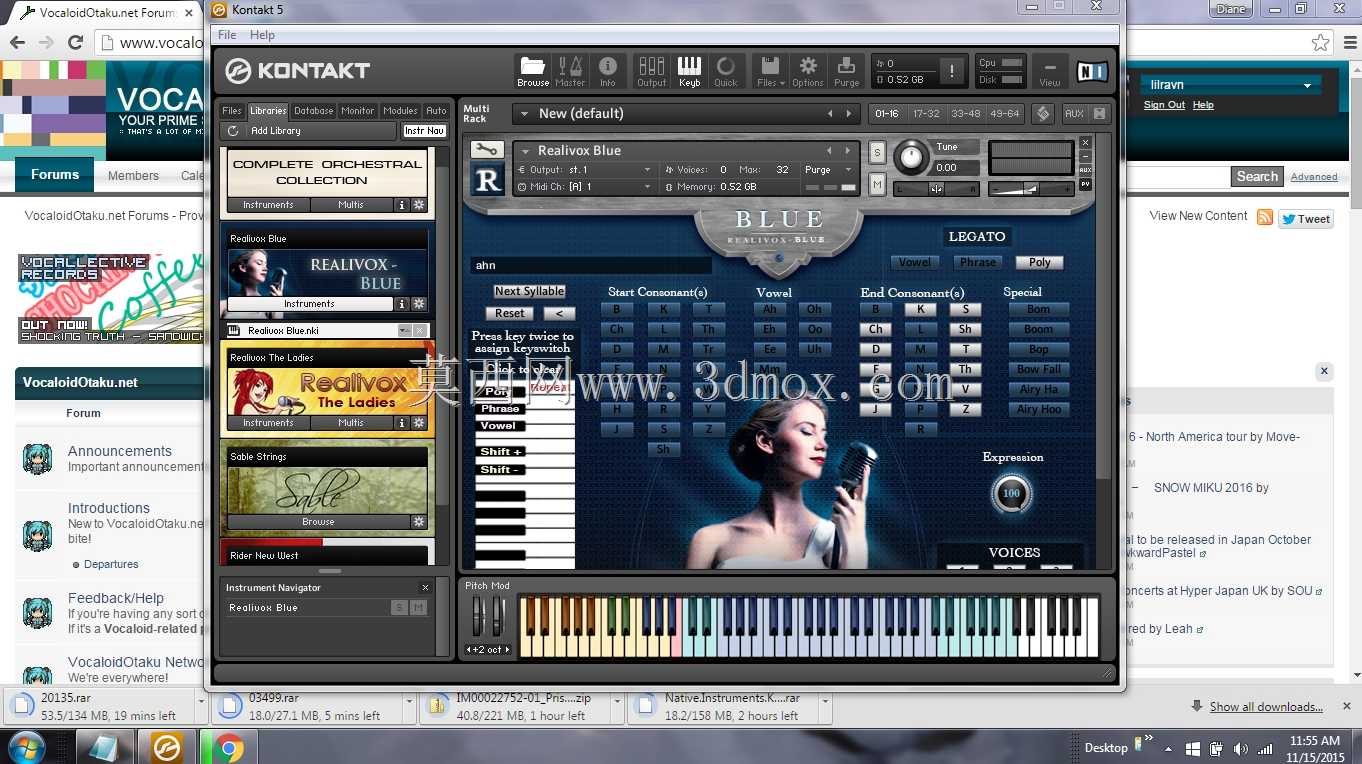Viewport: 1362px width, 764px height.
Task: Enable Phrase legato mode
Action: click(978, 263)
